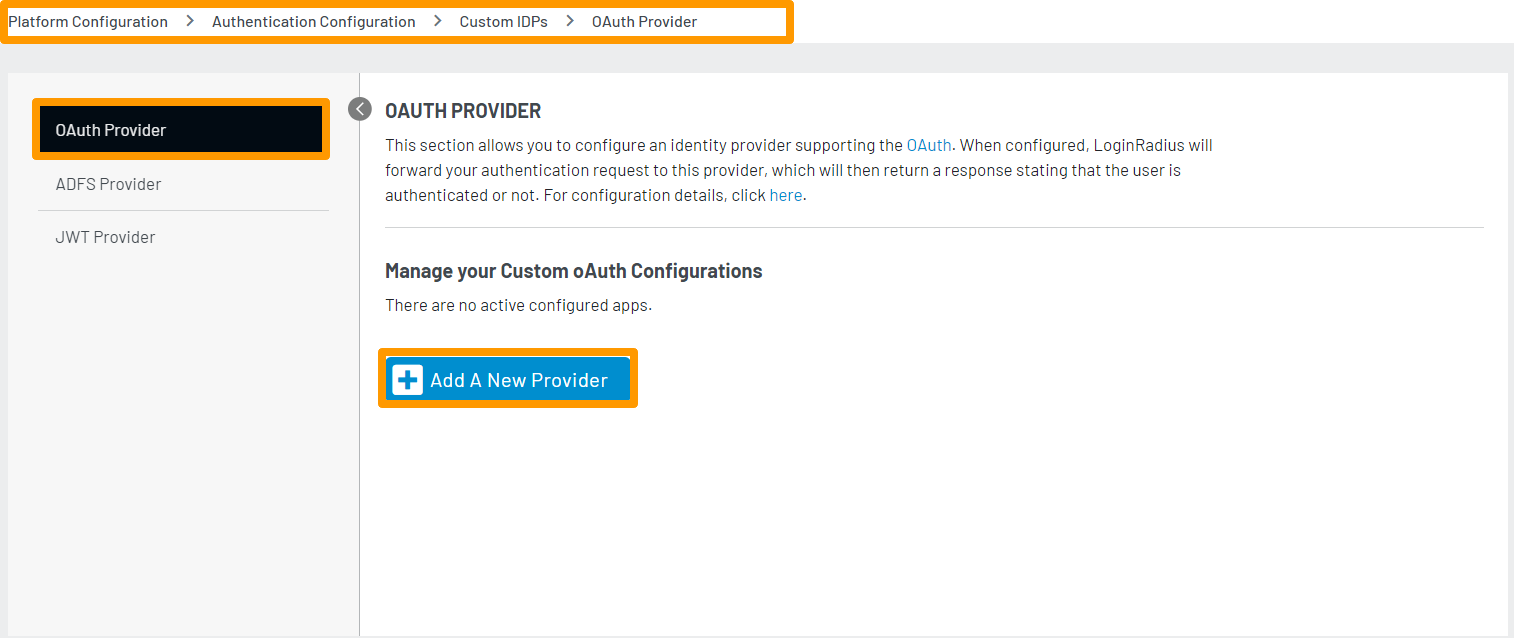Go to Platform Configuration in the breadcrumb
Screen dimensions: 1514x638
88,21
